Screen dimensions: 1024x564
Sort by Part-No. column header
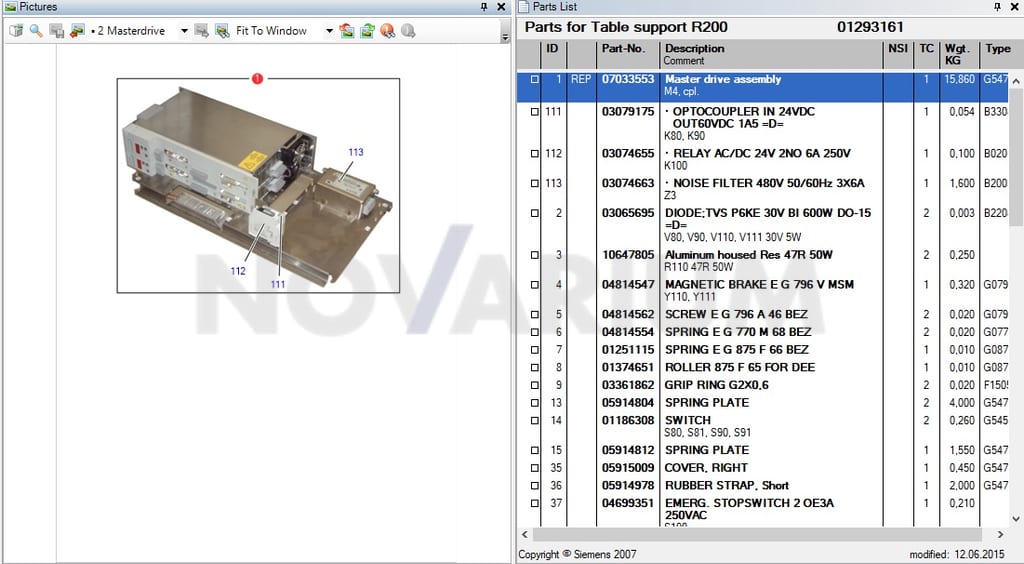coord(628,54)
